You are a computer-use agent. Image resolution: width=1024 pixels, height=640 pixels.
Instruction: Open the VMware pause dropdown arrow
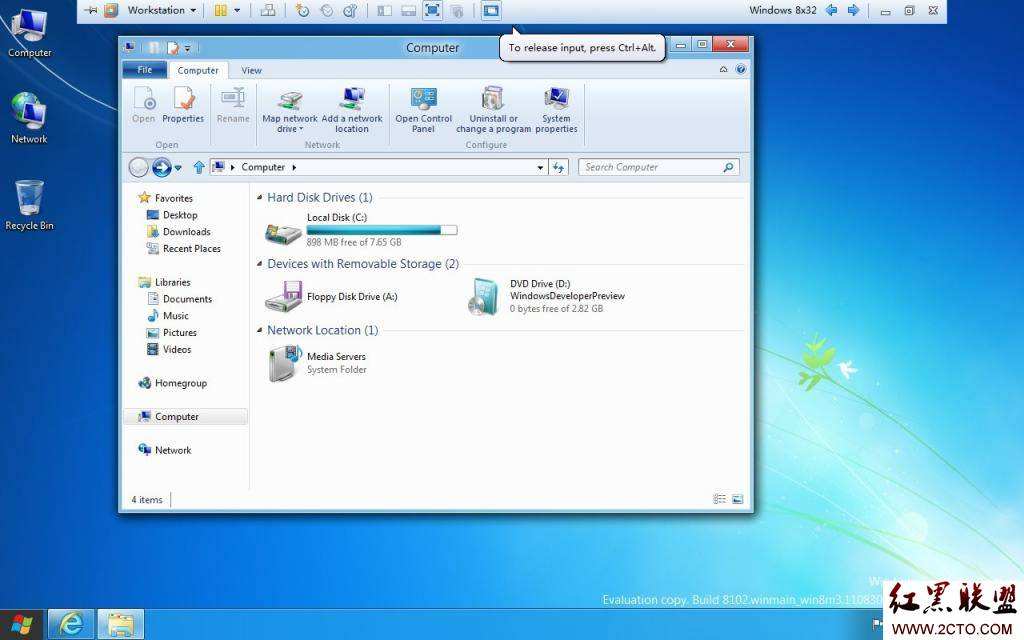coord(237,10)
